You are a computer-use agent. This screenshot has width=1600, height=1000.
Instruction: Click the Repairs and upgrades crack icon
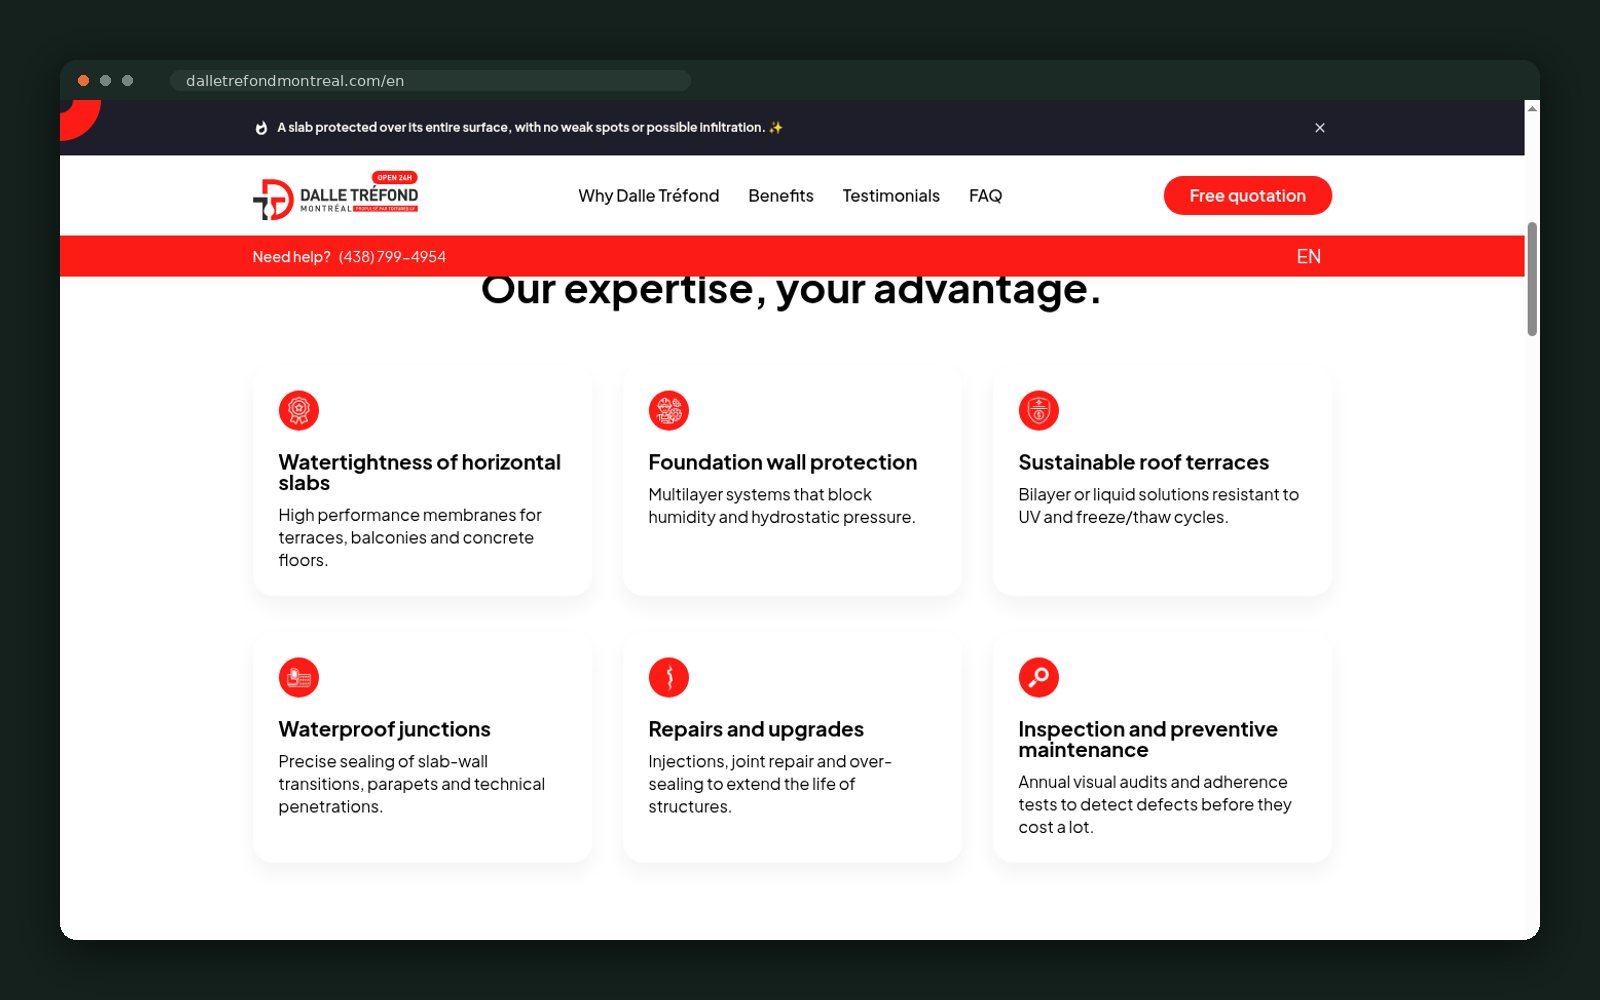[x=669, y=677]
